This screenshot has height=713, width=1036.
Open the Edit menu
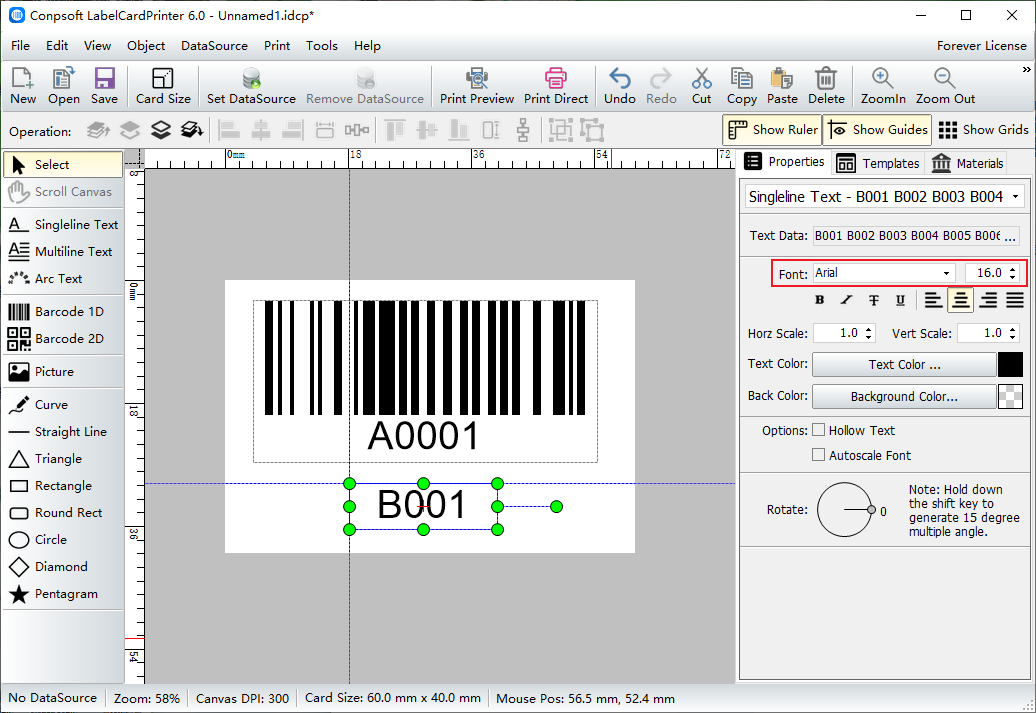click(x=57, y=46)
